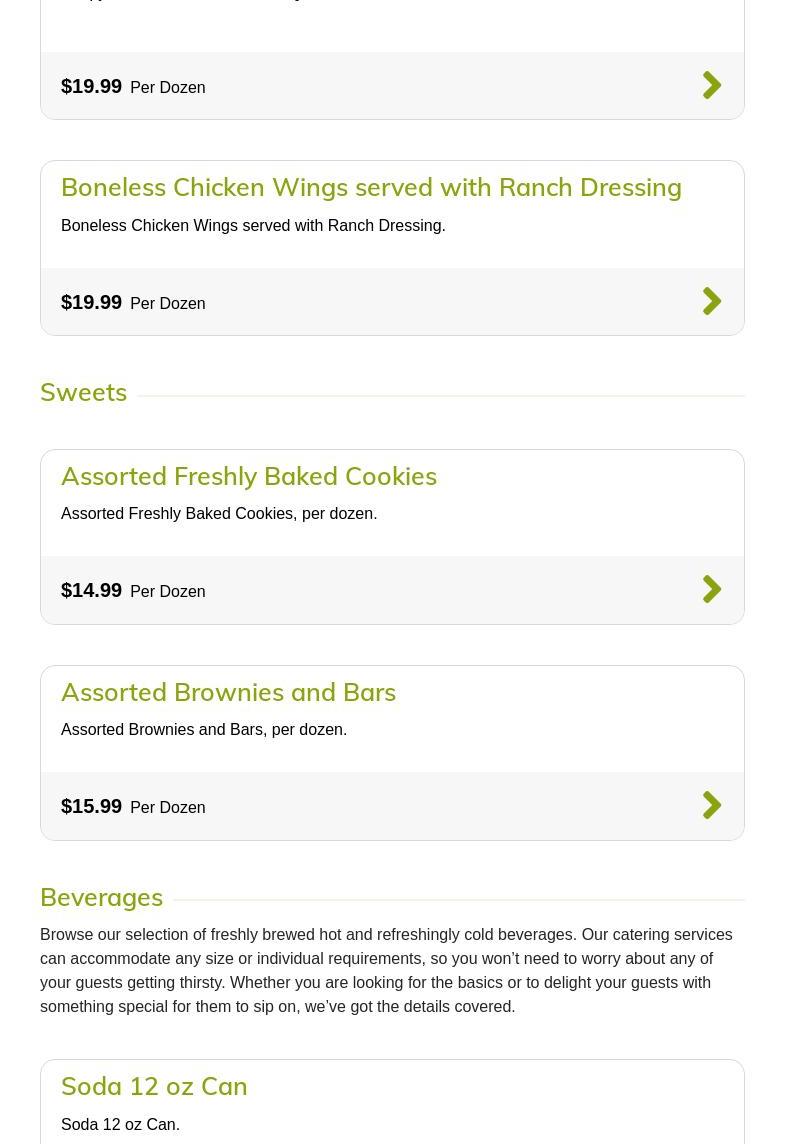
Task: Click the Per Dozen label next to $14.99
Action: 168,592
